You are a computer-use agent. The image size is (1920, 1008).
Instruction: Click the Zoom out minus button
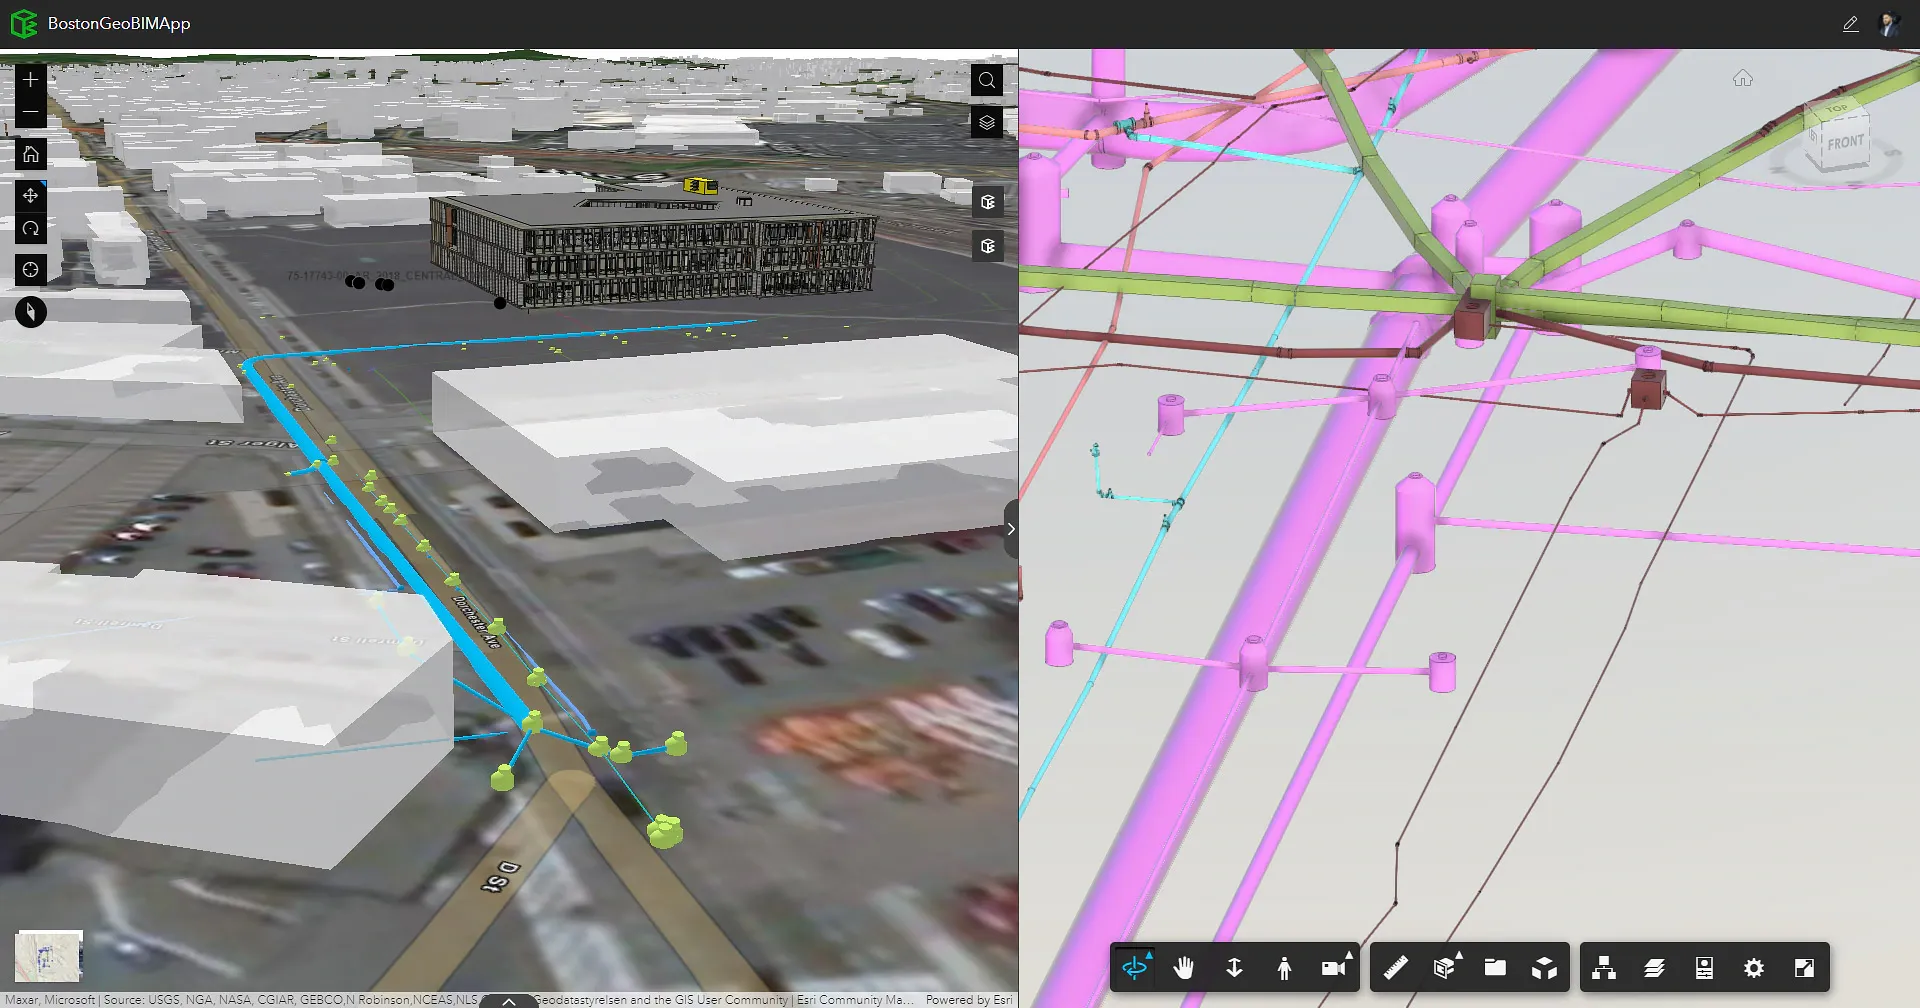point(31,112)
